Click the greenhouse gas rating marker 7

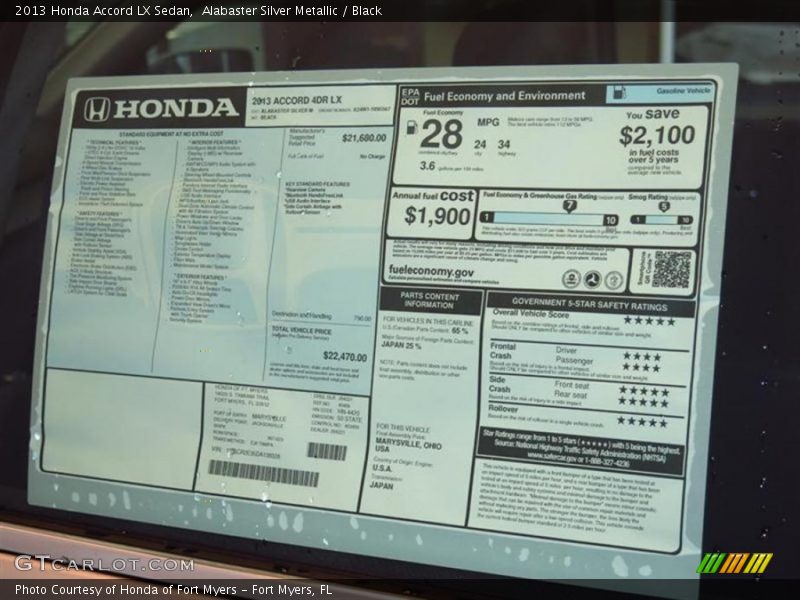point(569,206)
